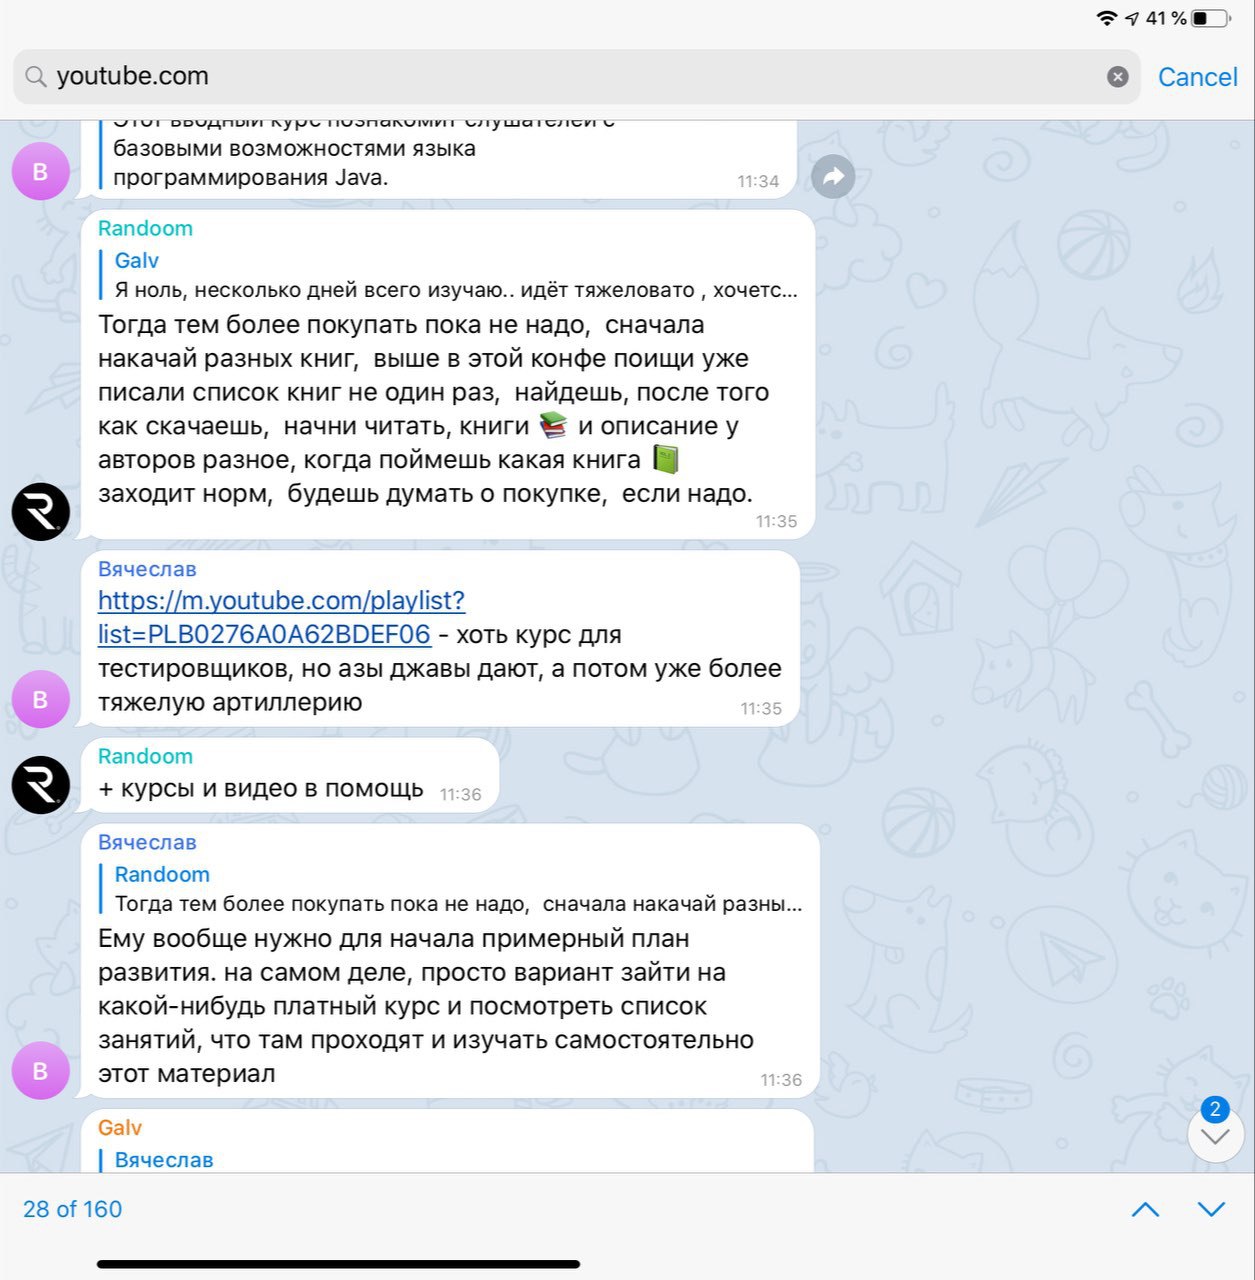The width and height of the screenshot is (1255, 1280).
Task: Jump to the latest messages with the unread badge button
Action: 1215,1132
